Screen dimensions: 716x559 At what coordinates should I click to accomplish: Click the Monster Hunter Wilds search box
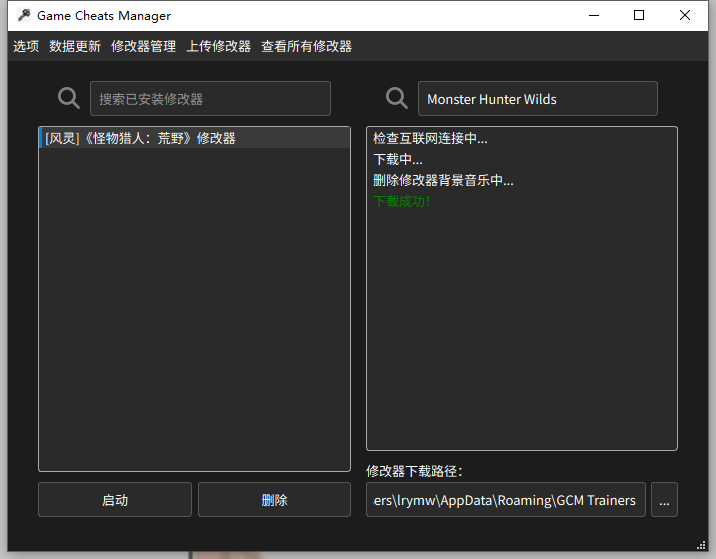coord(537,99)
